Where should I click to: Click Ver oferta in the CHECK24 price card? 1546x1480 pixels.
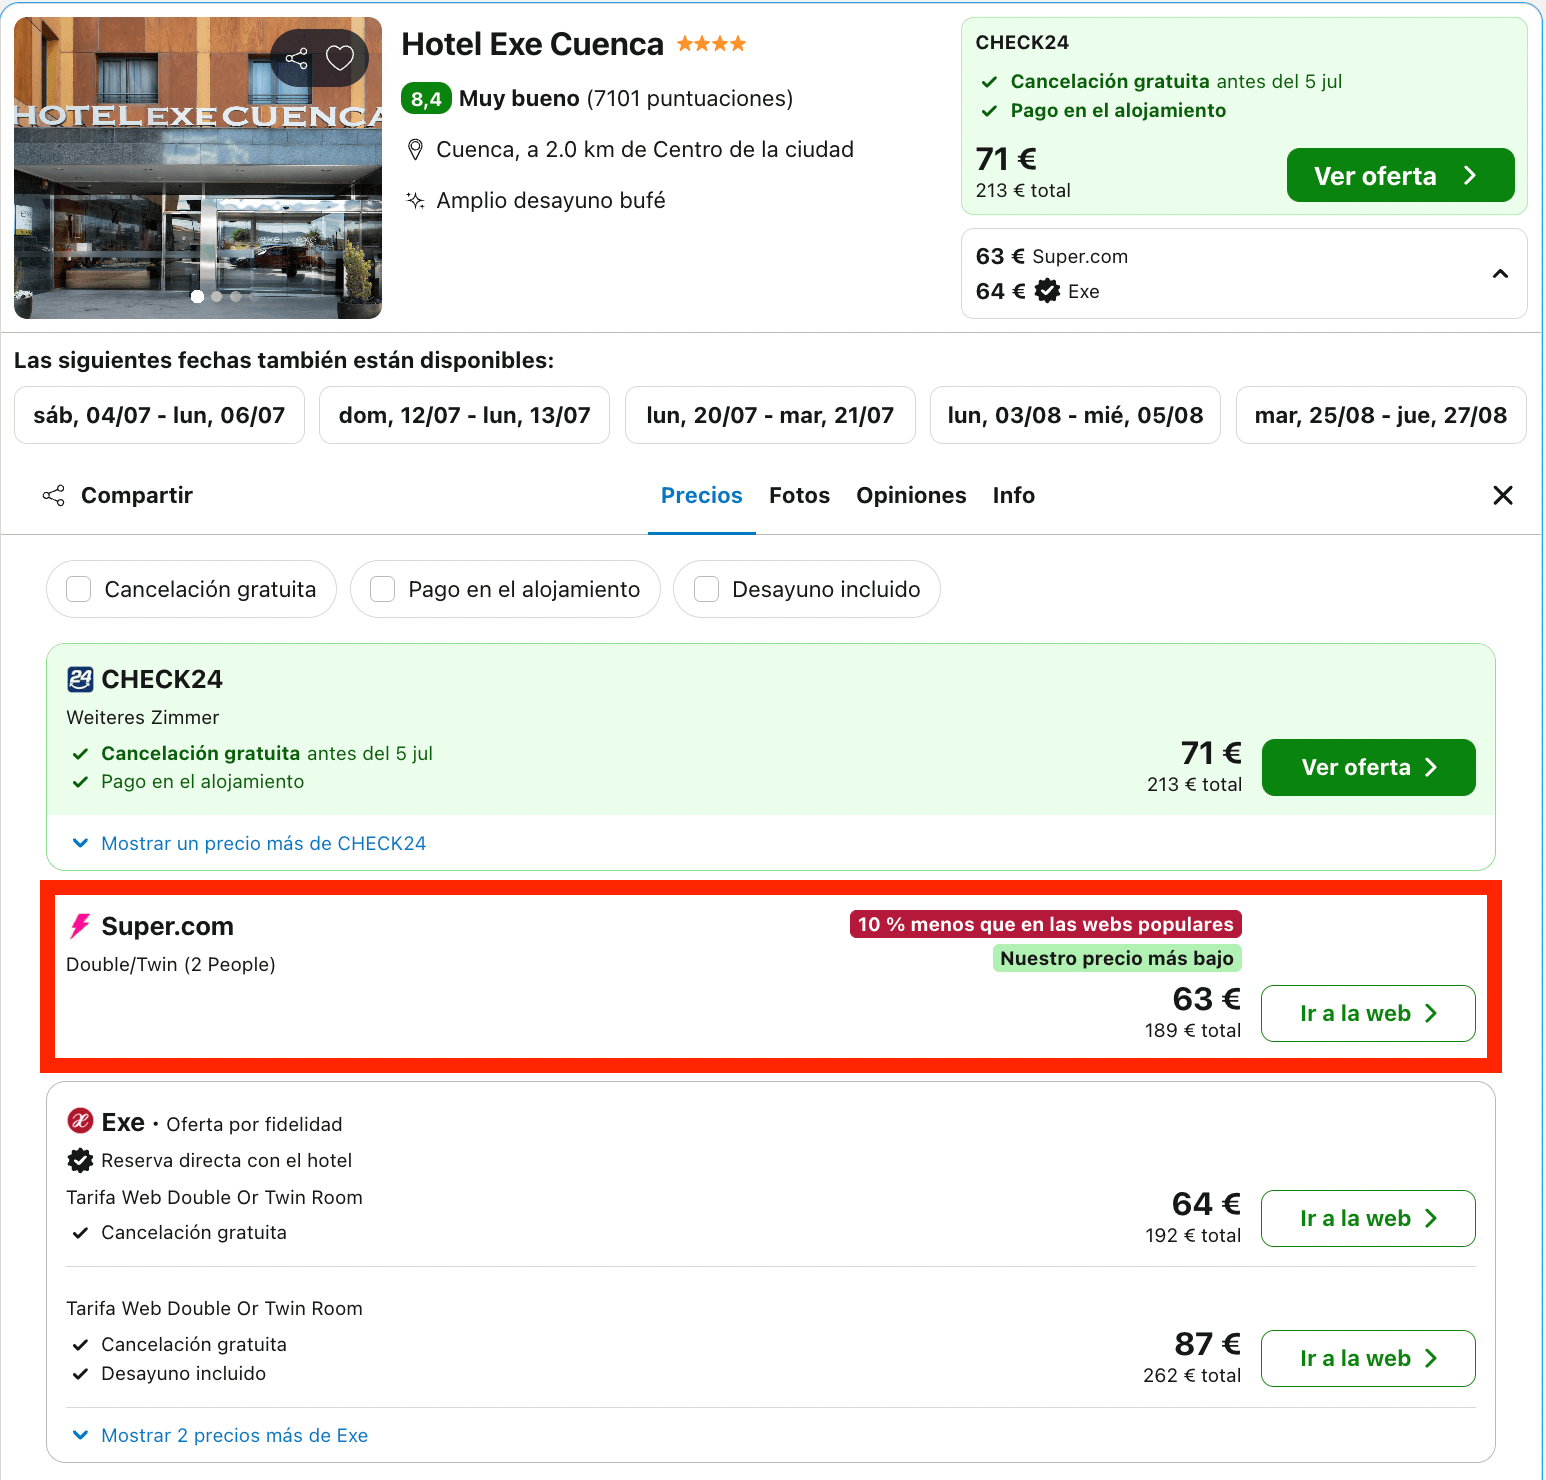1368,767
